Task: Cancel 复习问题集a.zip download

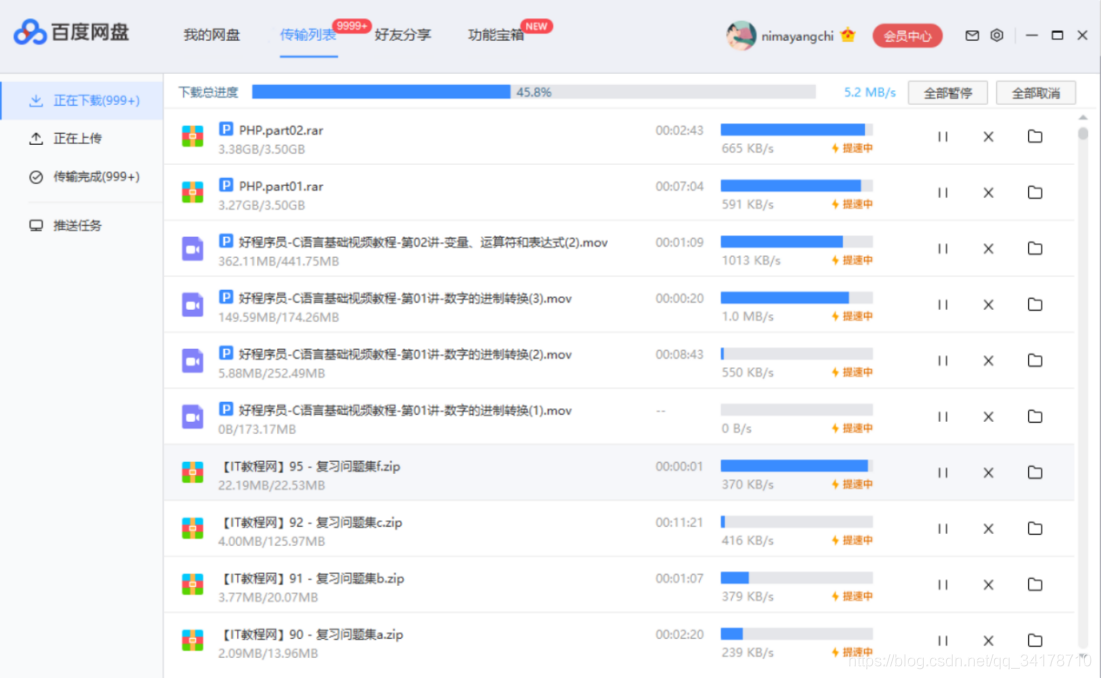Action: click(x=988, y=640)
